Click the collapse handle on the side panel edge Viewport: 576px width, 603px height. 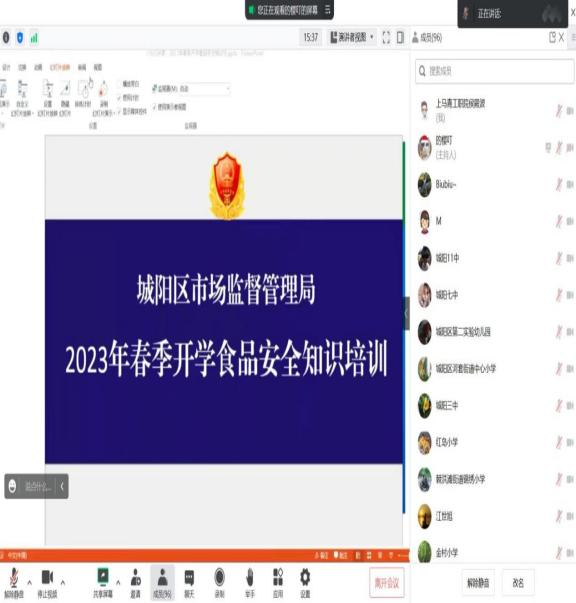[x=406, y=313]
